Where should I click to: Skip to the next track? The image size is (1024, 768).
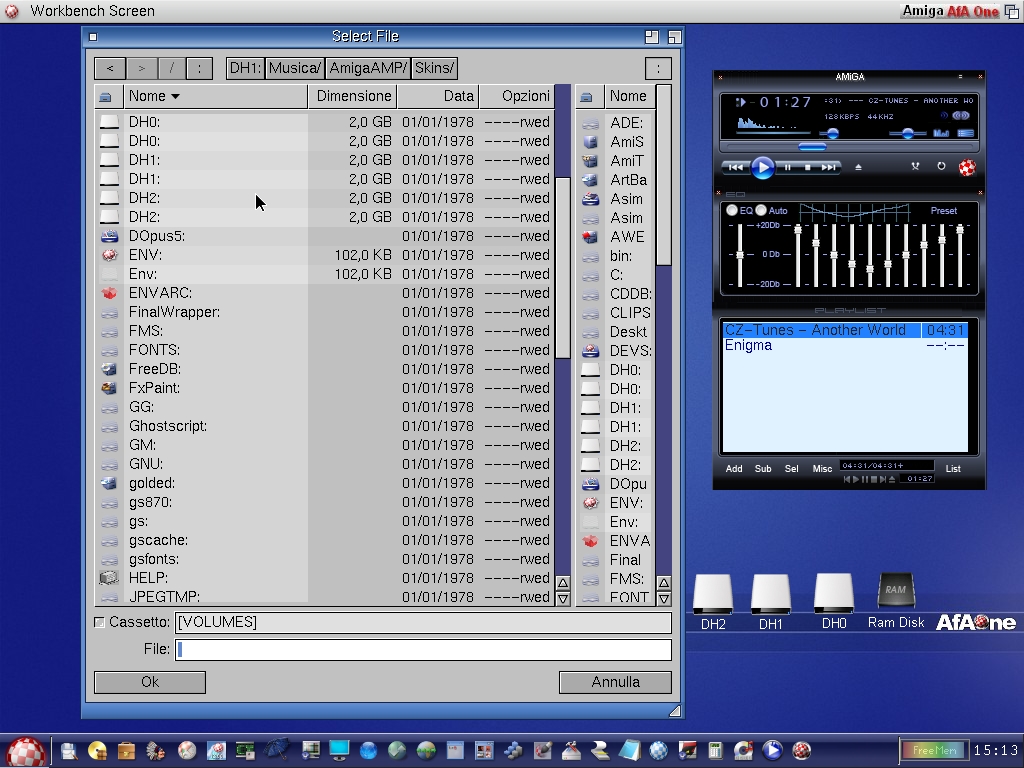coord(829,168)
